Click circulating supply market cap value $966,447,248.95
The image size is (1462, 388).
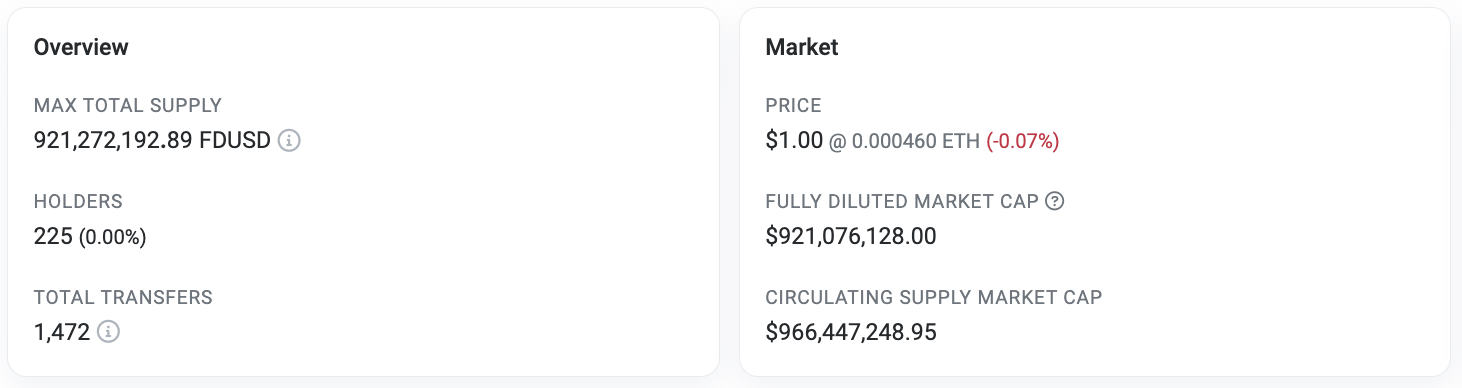tap(851, 332)
